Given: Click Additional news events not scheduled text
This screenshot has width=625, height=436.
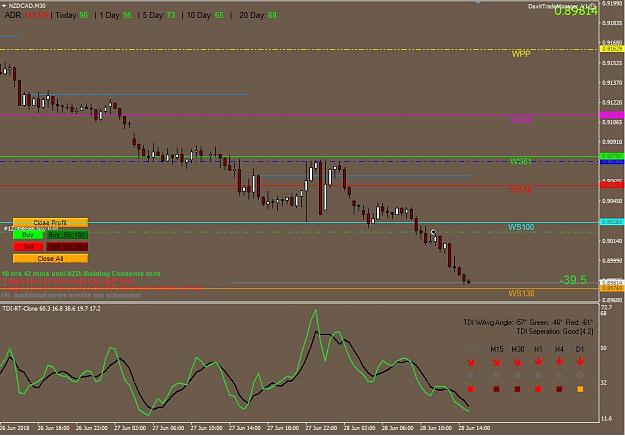Looking at the screenshot, I should [x=71, y=295].
